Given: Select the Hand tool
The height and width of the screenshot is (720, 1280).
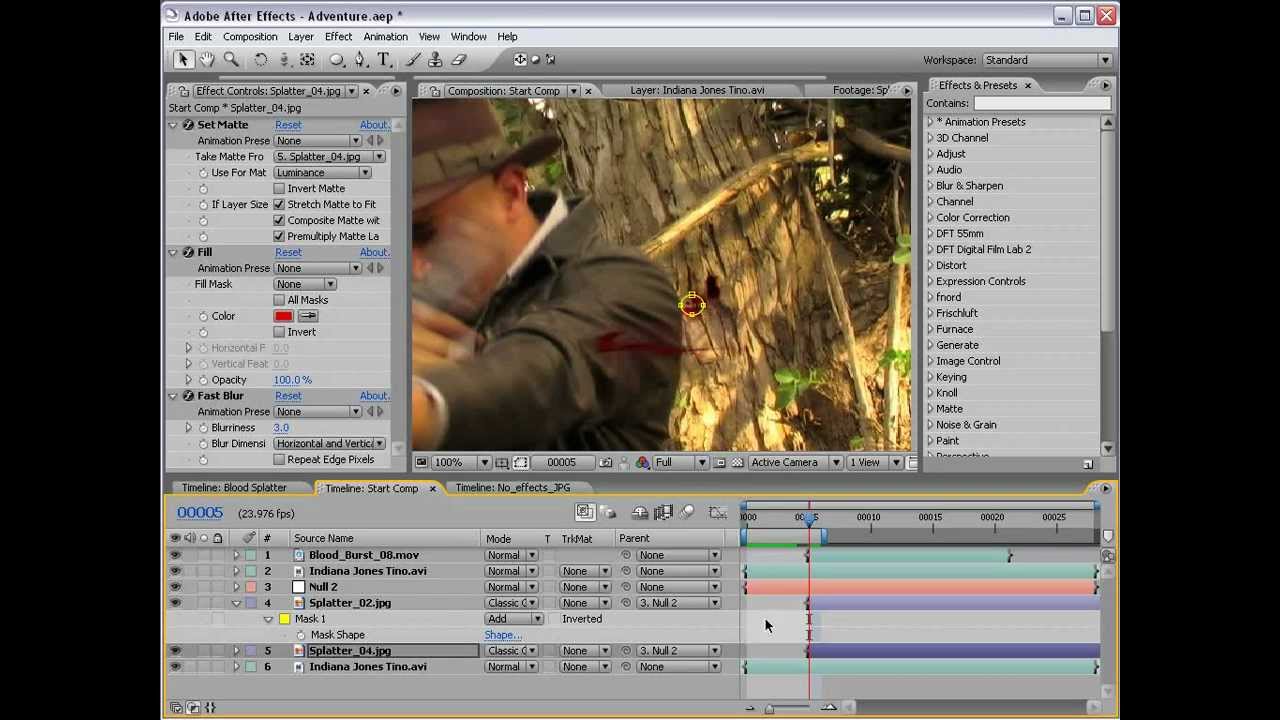Looking at the screenshot, I should (x=207, y=60).
